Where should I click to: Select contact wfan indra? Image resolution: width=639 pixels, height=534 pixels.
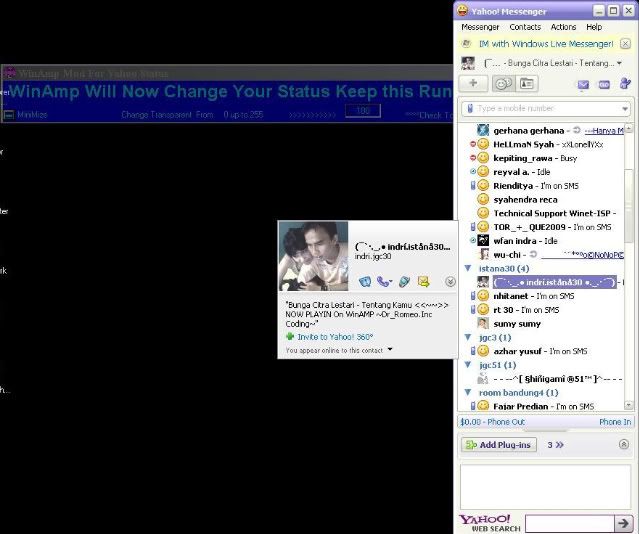pos(514,241)
